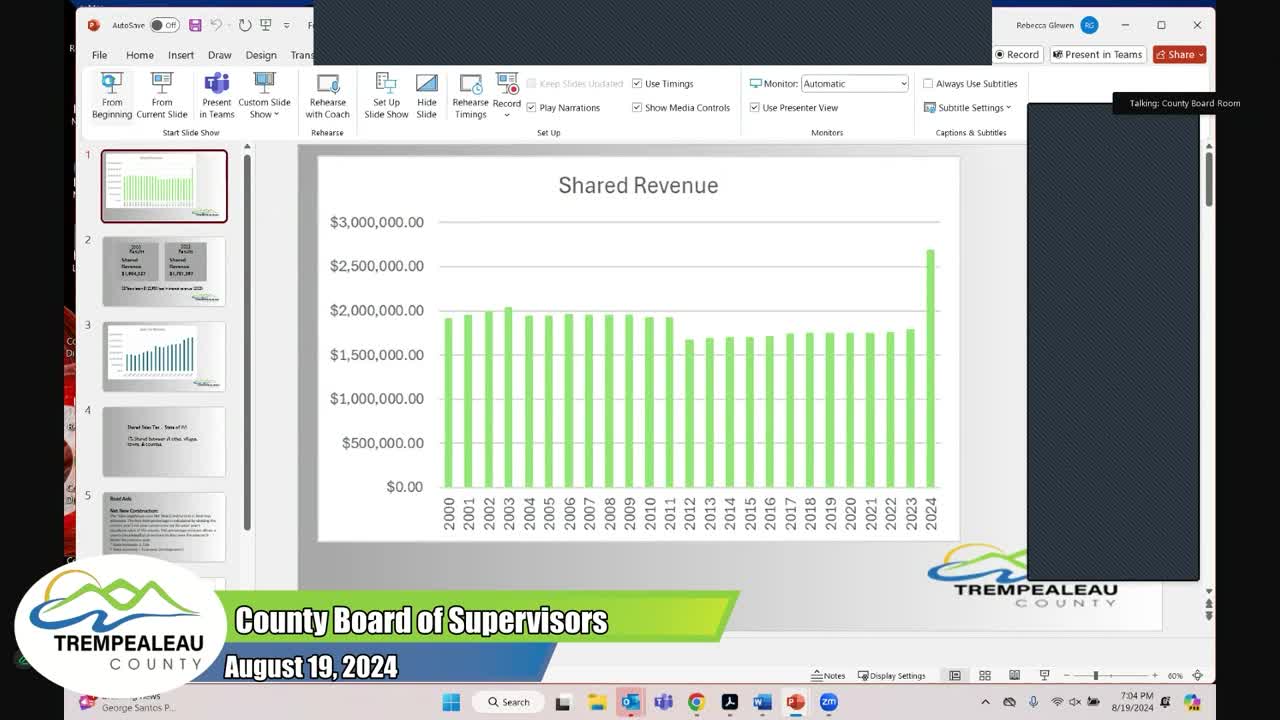Open the Insert ribbon tab
1280x720 pixels.
pos(181,55)
